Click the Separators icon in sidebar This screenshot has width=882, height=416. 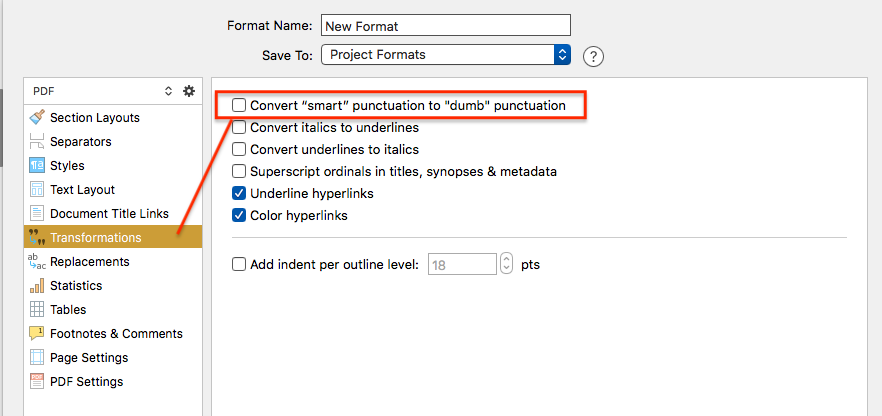pyautogui.click(x=37, y=142)
